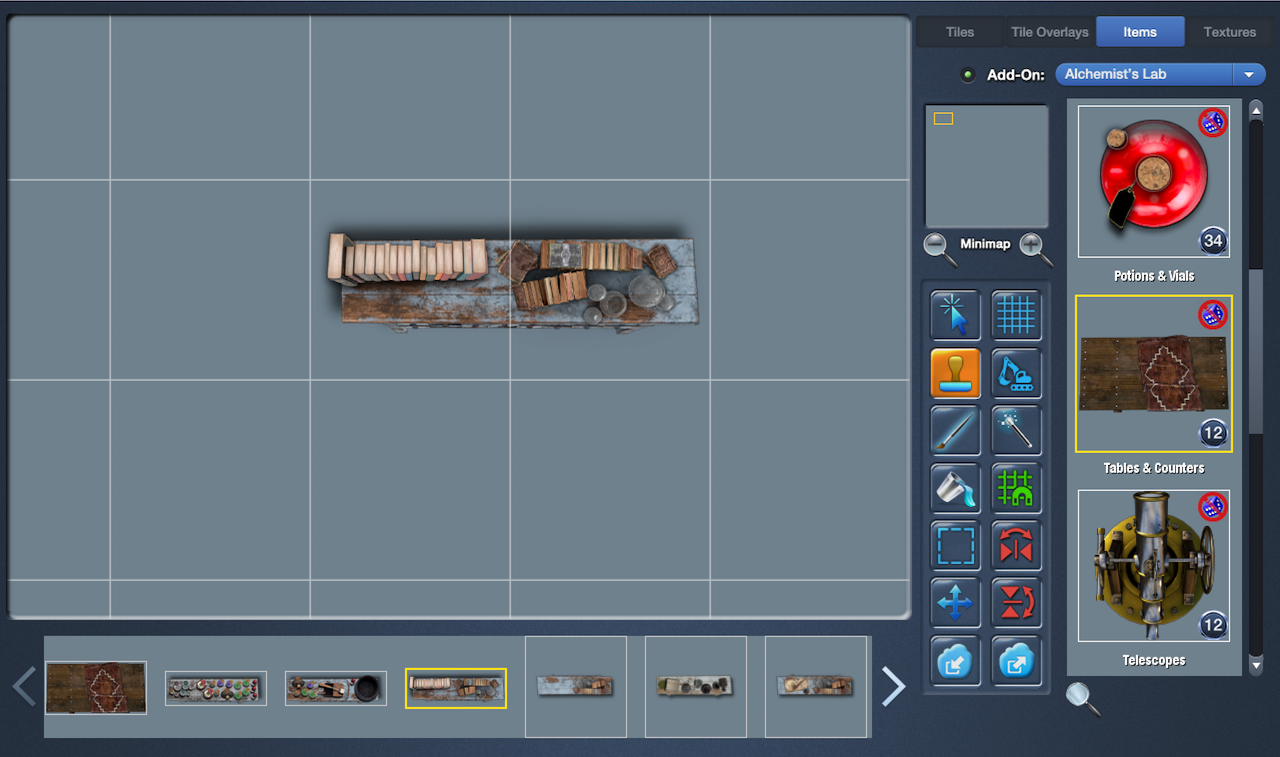The image size is (1280, 757).
Task: Go to previous items with left arrow
Action: (x=24, y=686)
